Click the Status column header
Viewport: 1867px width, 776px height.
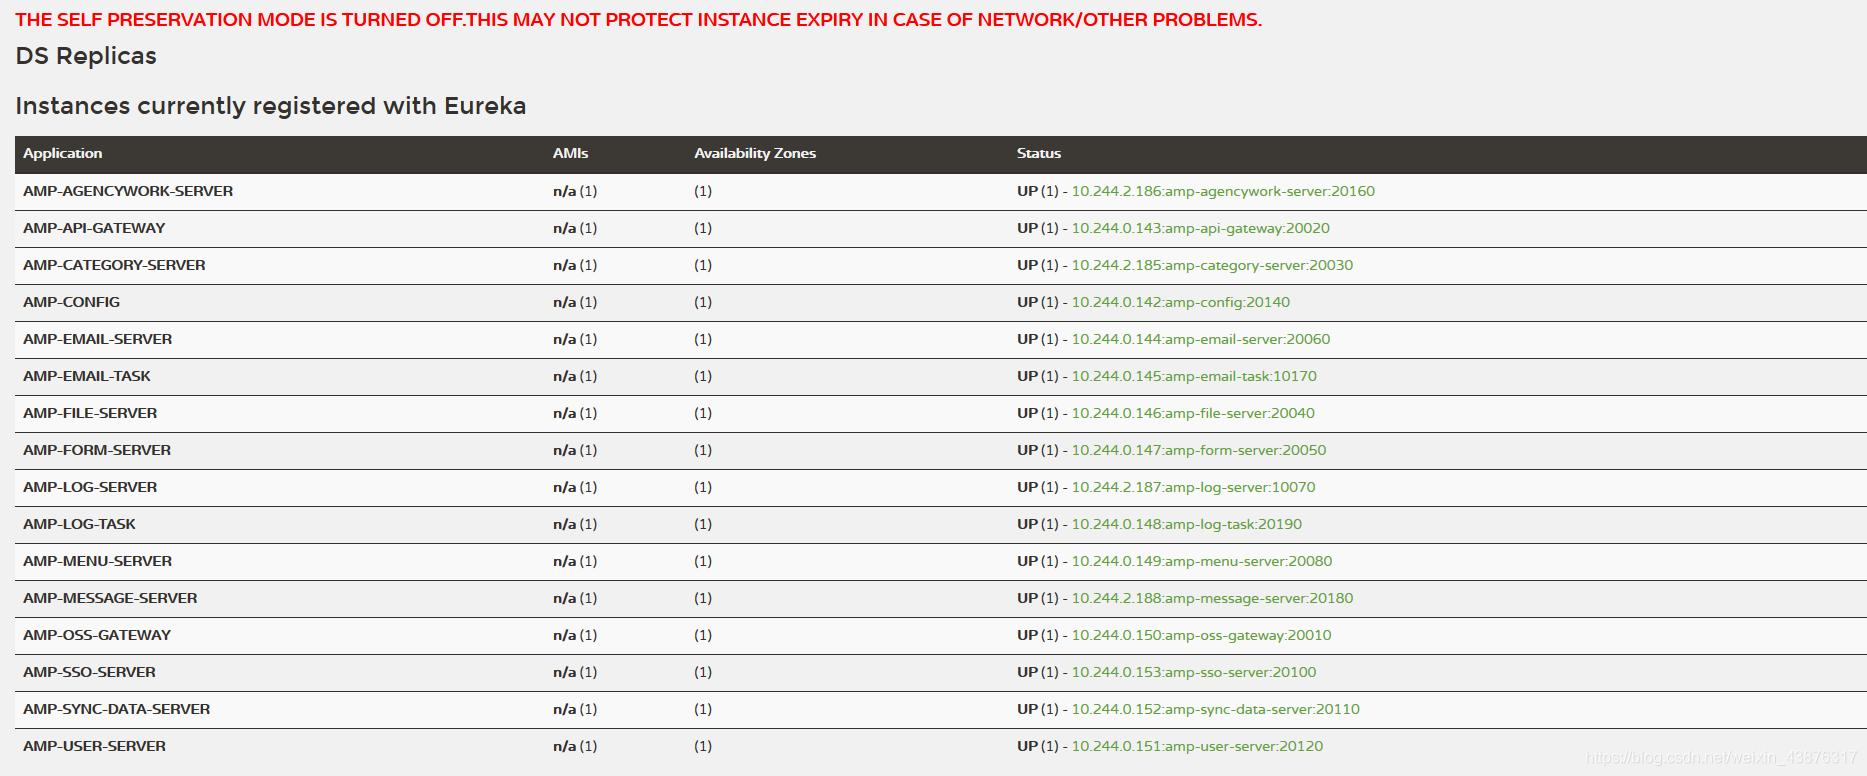tap(1039, 153)
